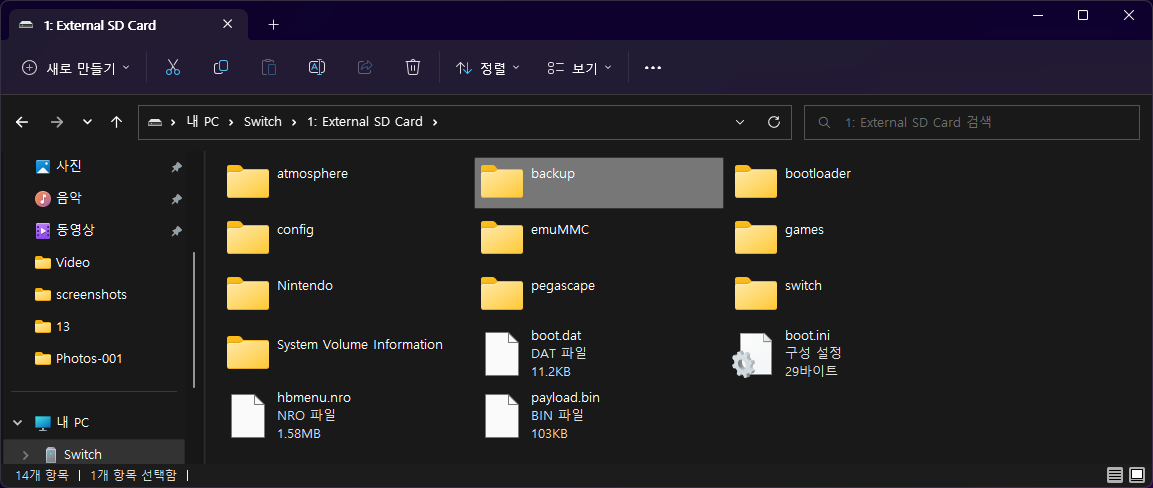Click the navigation pane scrollbar

(x=194, y=320)
